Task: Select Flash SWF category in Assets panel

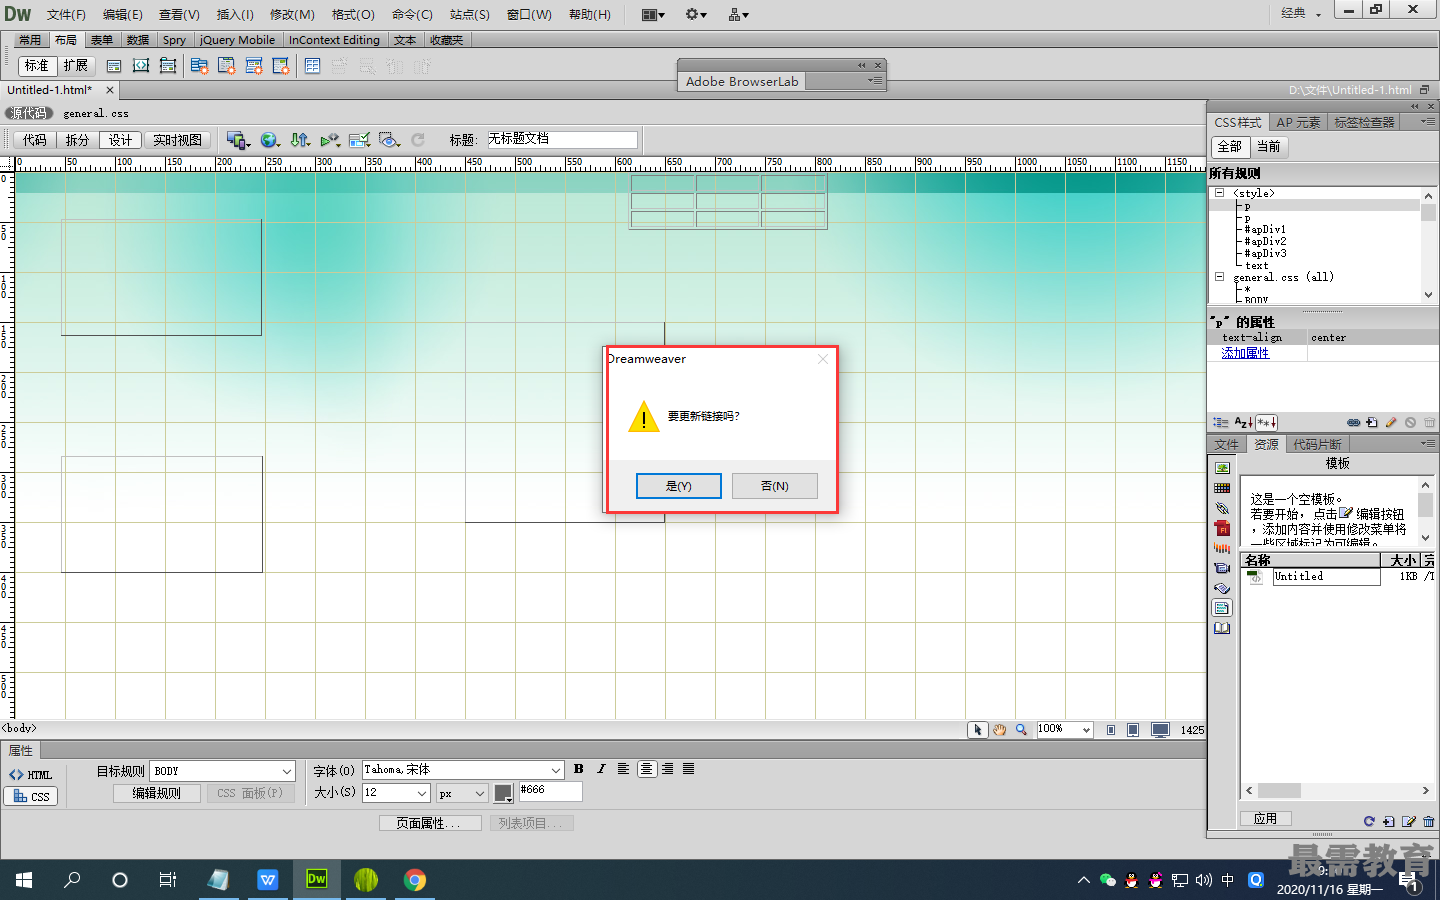Action: coord(1222,528)
